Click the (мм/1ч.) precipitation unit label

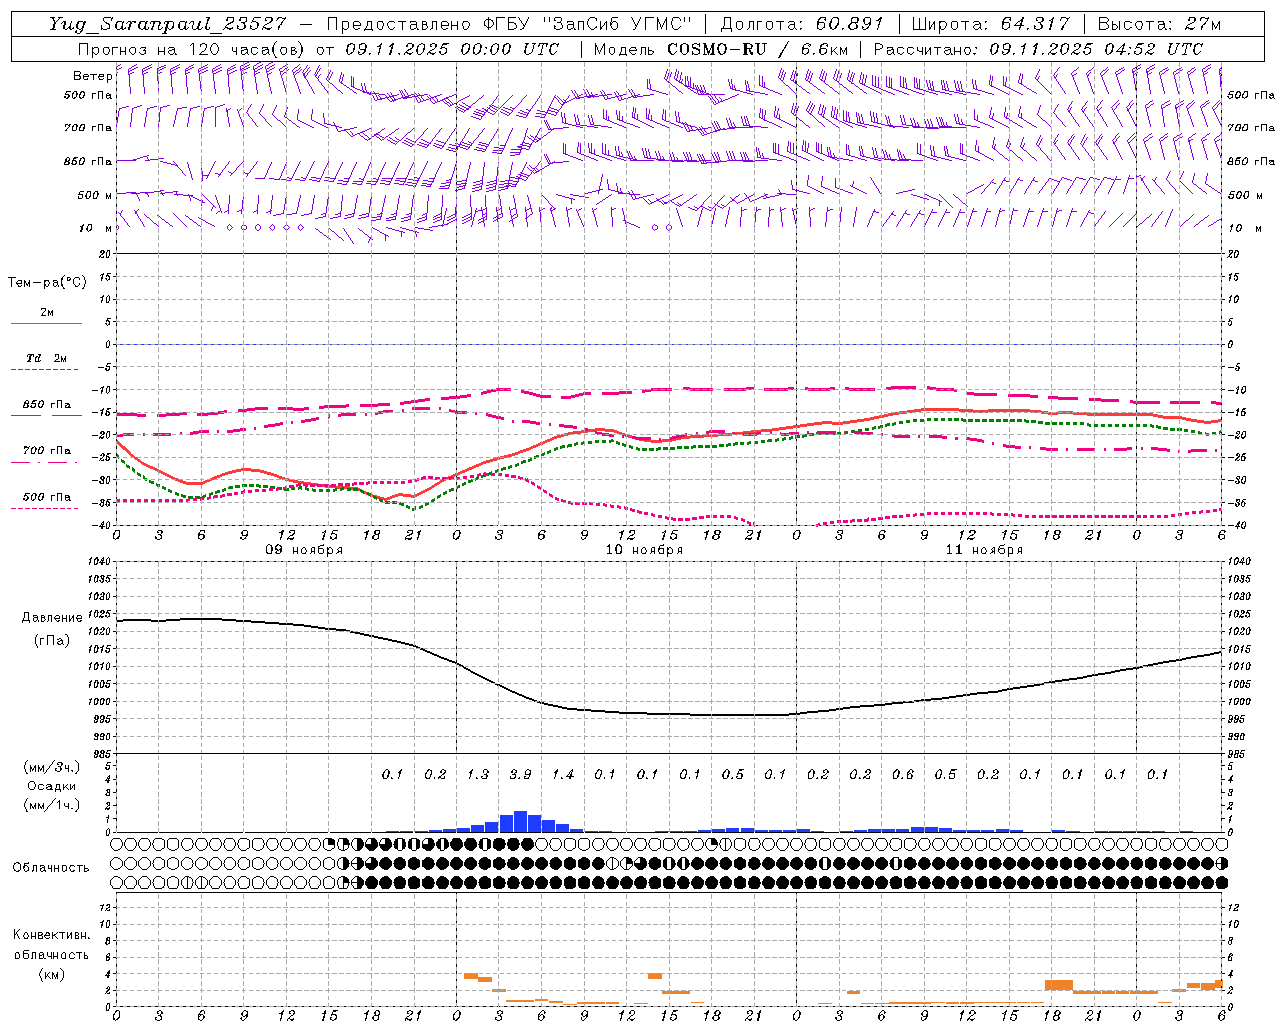point(52,805)
